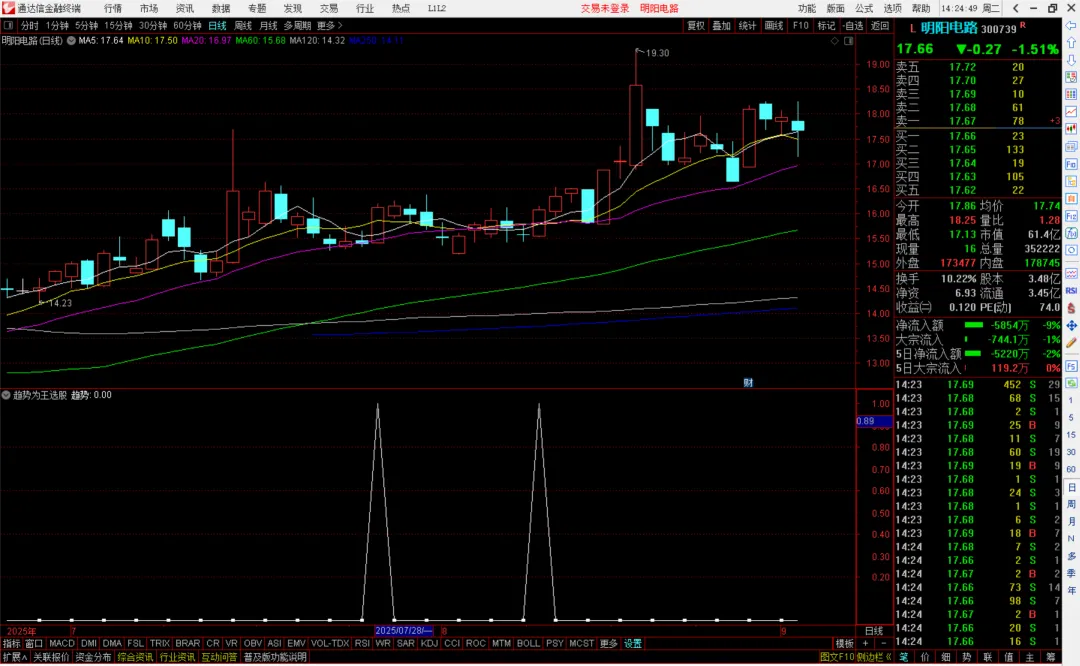Screen dimensions: 1080x666
Task: Click the 设置 indicator settings button
Action: click(633, 643)
